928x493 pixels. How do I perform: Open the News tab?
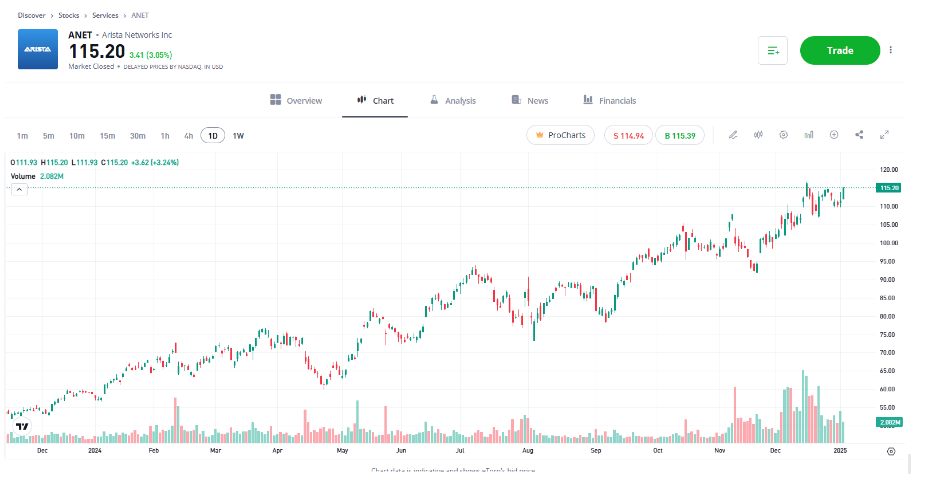tap(530, 100)
